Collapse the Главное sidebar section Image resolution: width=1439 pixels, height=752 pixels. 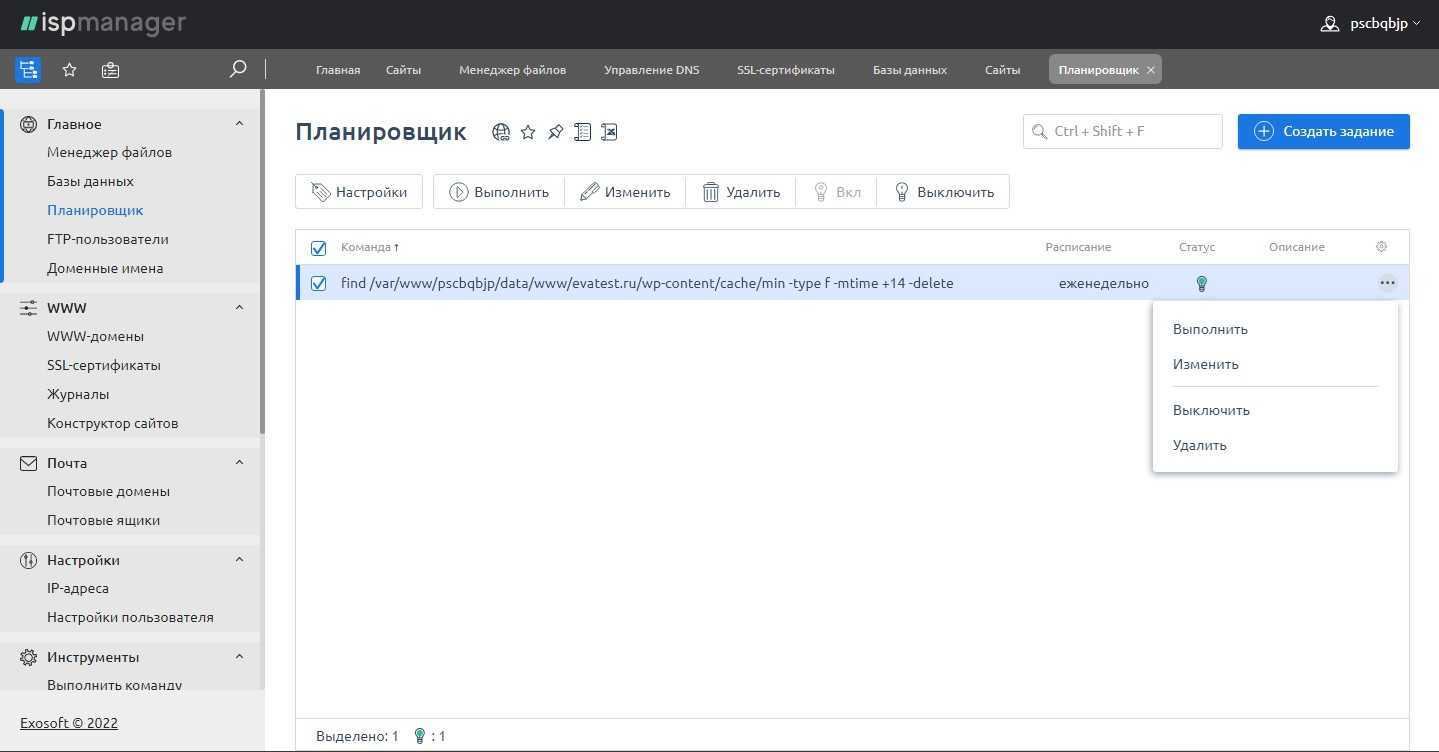click(x=239, y=124)
